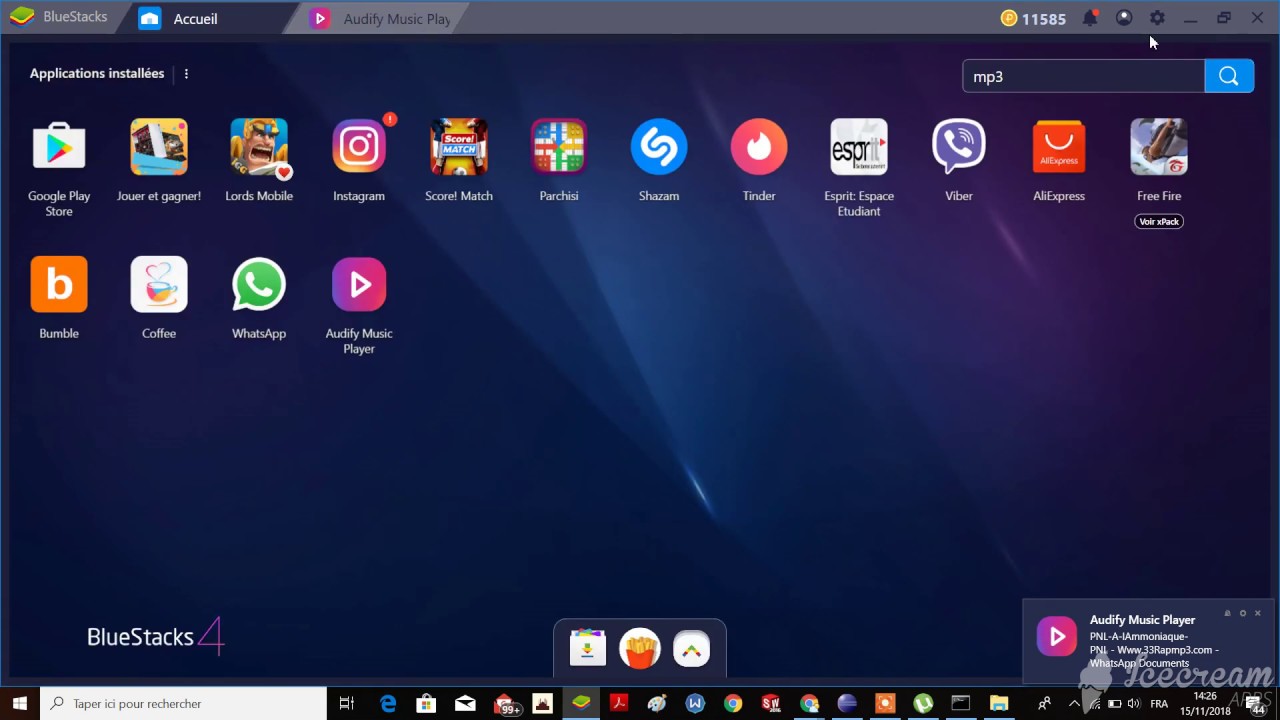Mute notifications via bell on Audify popup

pyautogui.click(x=1227, y=613)
